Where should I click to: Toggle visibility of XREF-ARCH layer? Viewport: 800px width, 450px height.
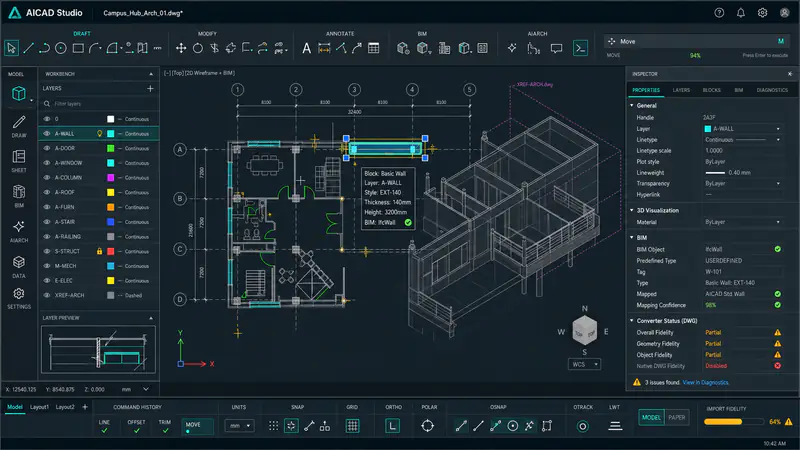tap(47, 295)
